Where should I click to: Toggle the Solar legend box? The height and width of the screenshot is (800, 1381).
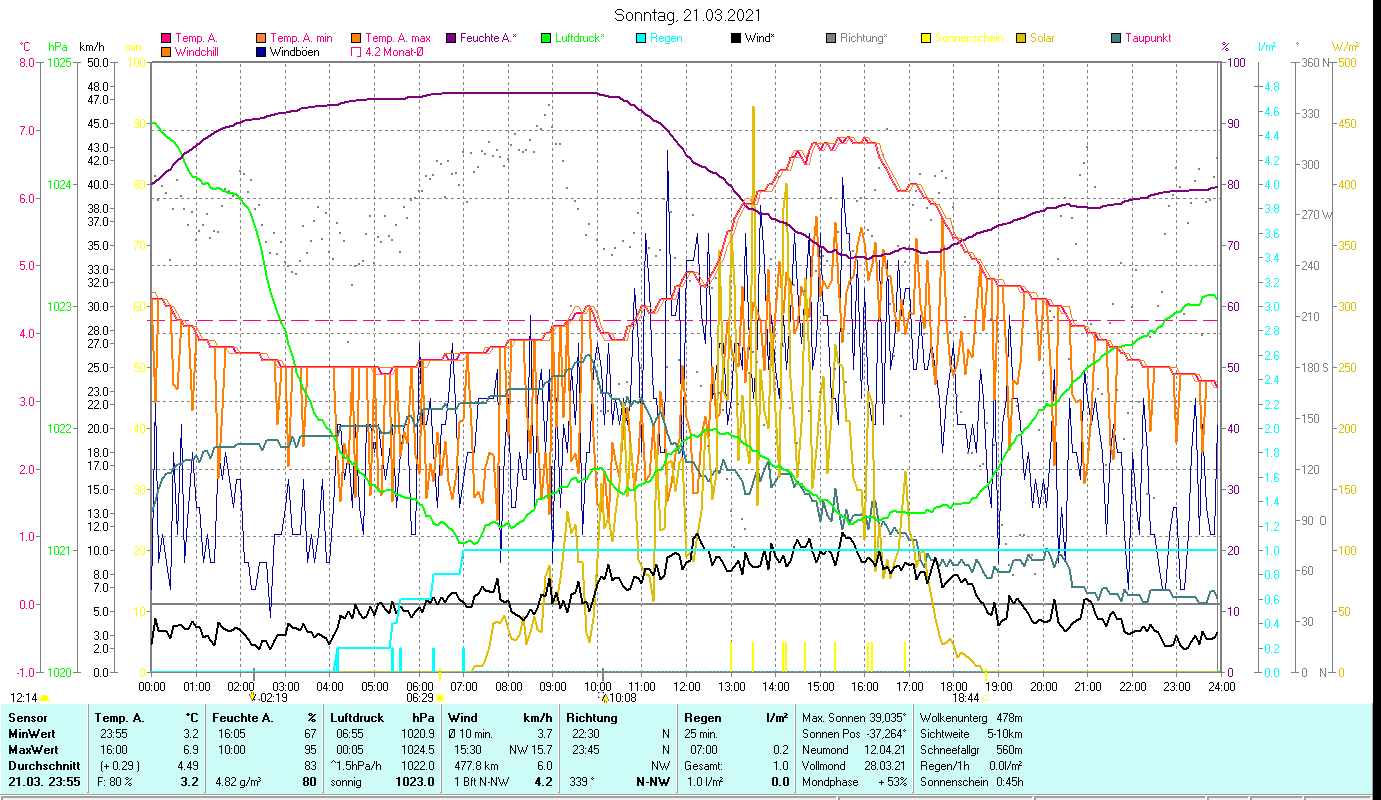(1021, 39)
